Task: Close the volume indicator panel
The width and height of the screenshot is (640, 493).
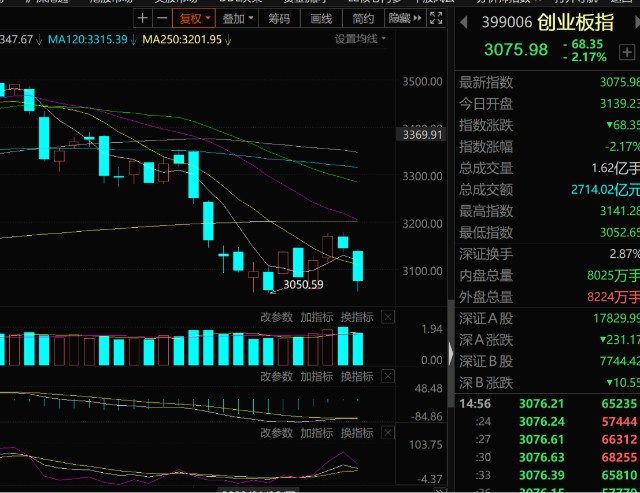Action: (x=388, y=318)
